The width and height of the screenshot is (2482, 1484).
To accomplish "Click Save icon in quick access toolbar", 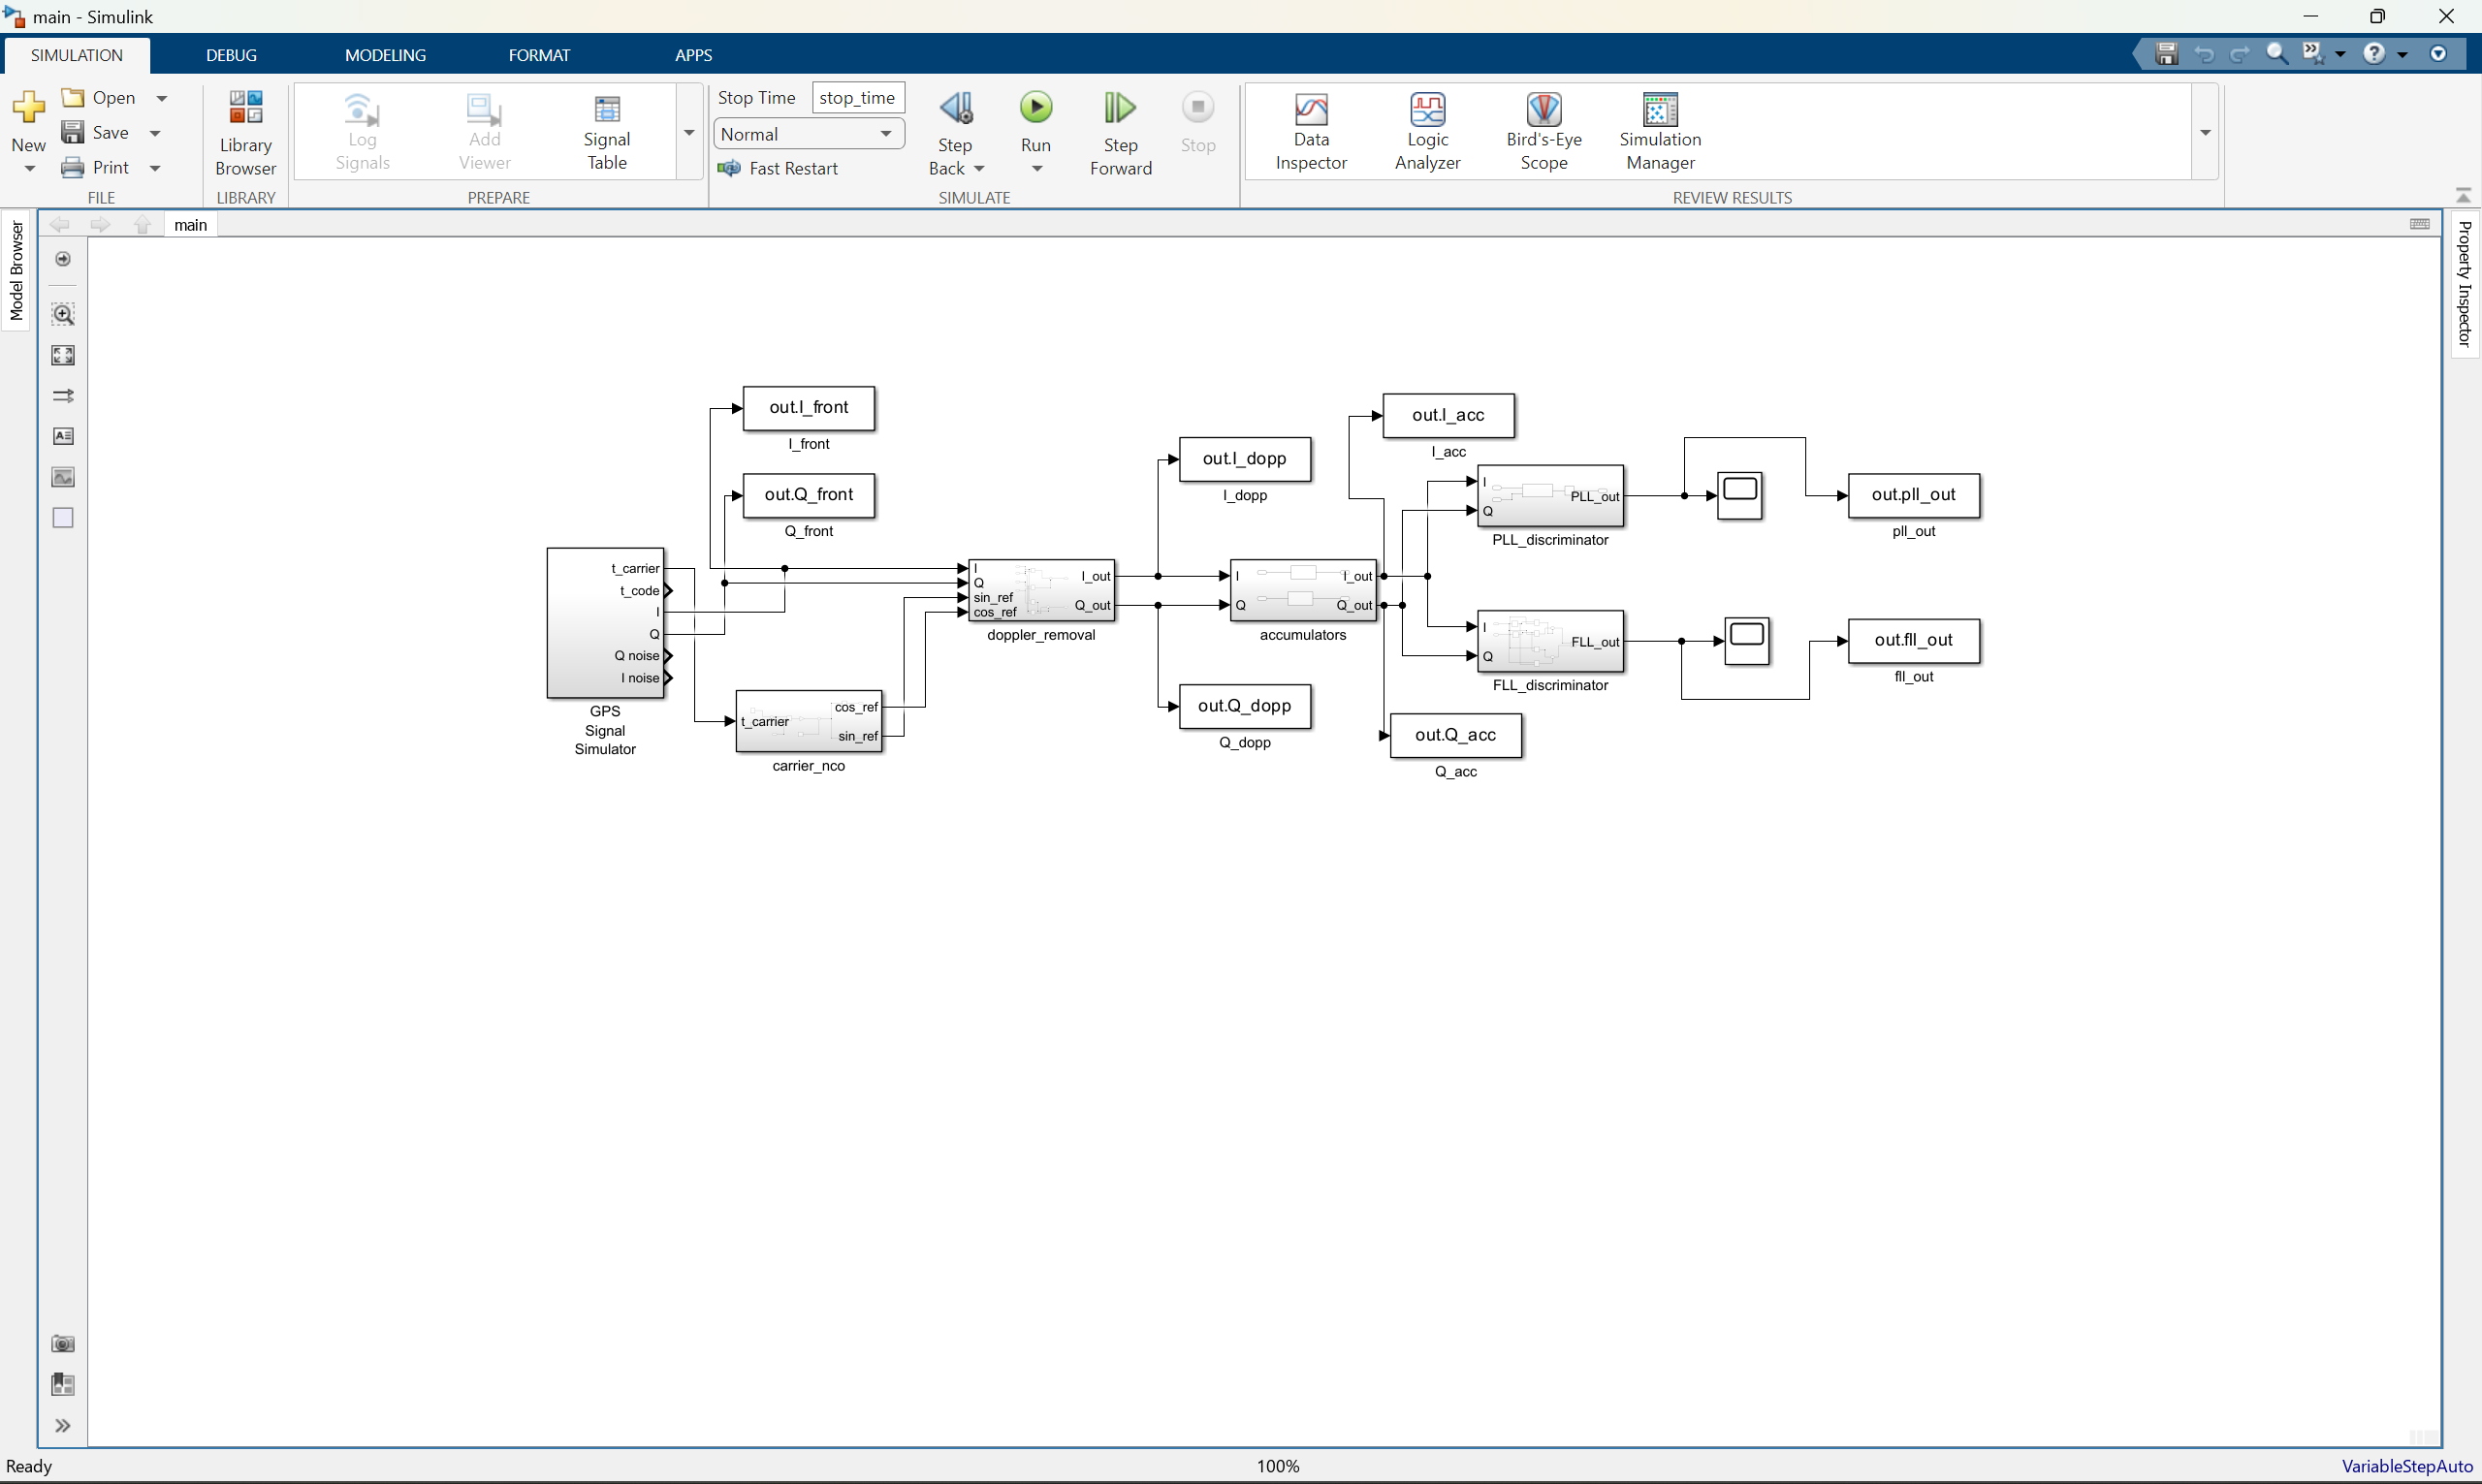I will point(2166,54).
